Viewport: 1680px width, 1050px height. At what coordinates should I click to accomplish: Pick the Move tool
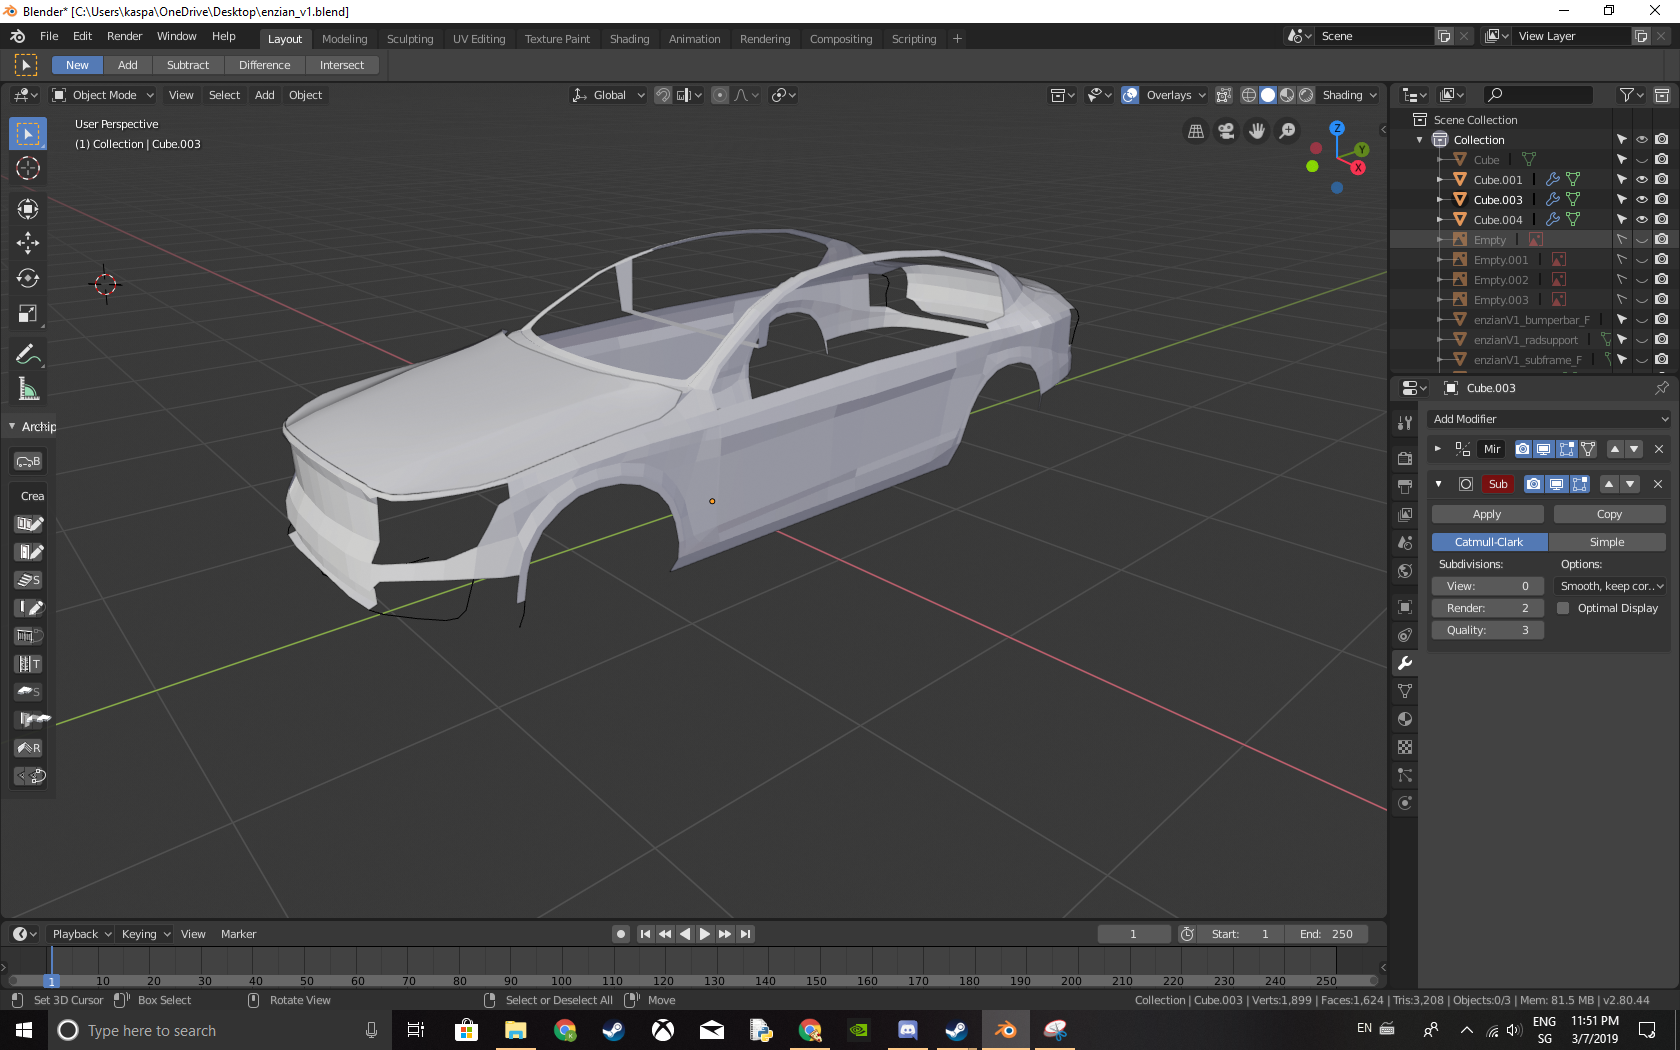28,243
